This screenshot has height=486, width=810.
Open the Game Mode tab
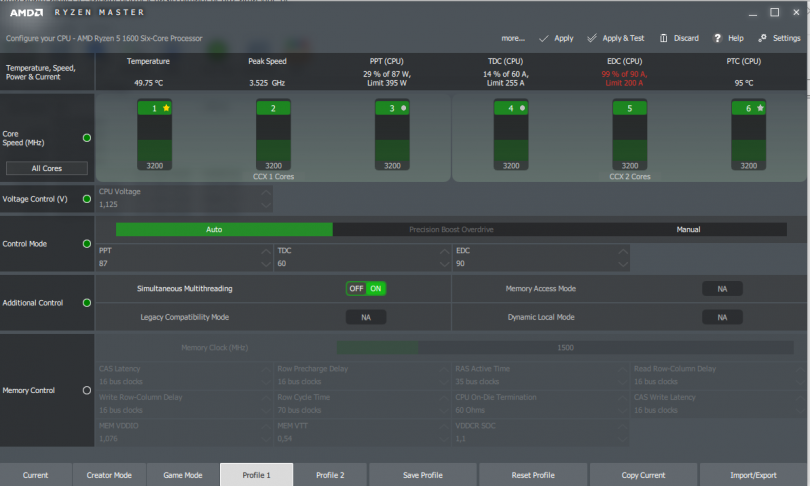[183, 475]
